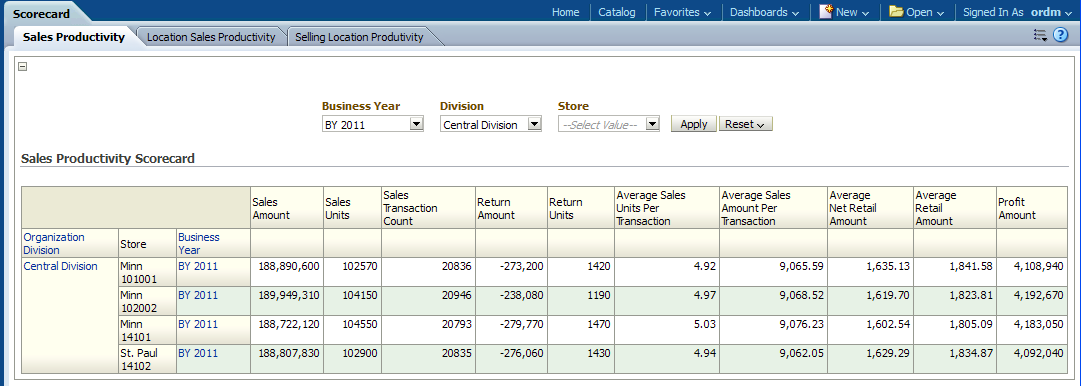Viewport: 1081px width, 386px height.
Task: Open Central Division link in table
Action: coord(61,266)
